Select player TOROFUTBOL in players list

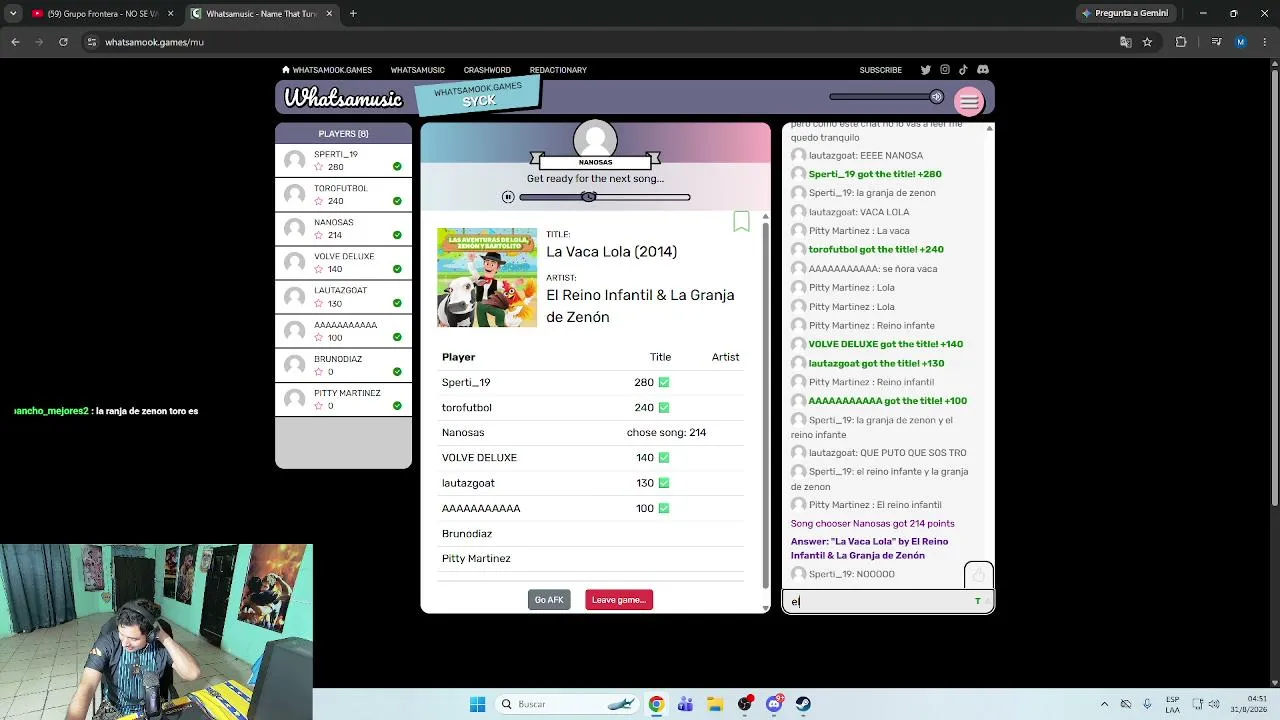click(343, 195)
